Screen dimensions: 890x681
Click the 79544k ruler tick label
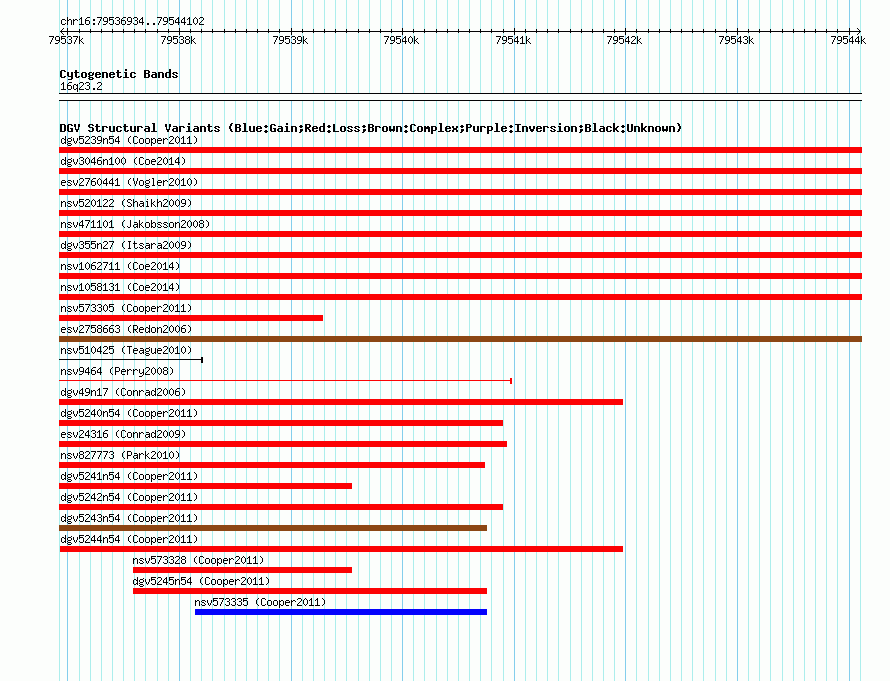click(x=848, y=40)
